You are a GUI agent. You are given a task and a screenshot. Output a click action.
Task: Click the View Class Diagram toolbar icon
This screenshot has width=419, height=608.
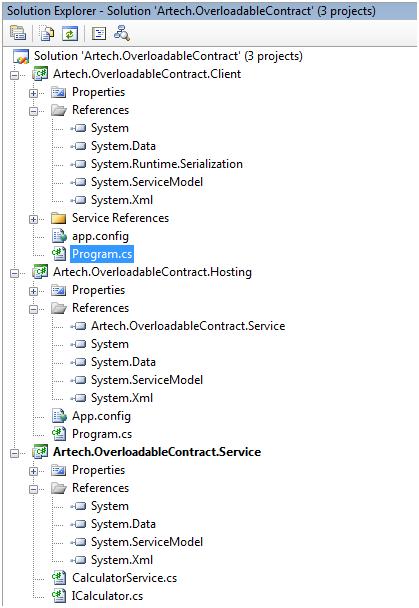[x=122, y=33]
